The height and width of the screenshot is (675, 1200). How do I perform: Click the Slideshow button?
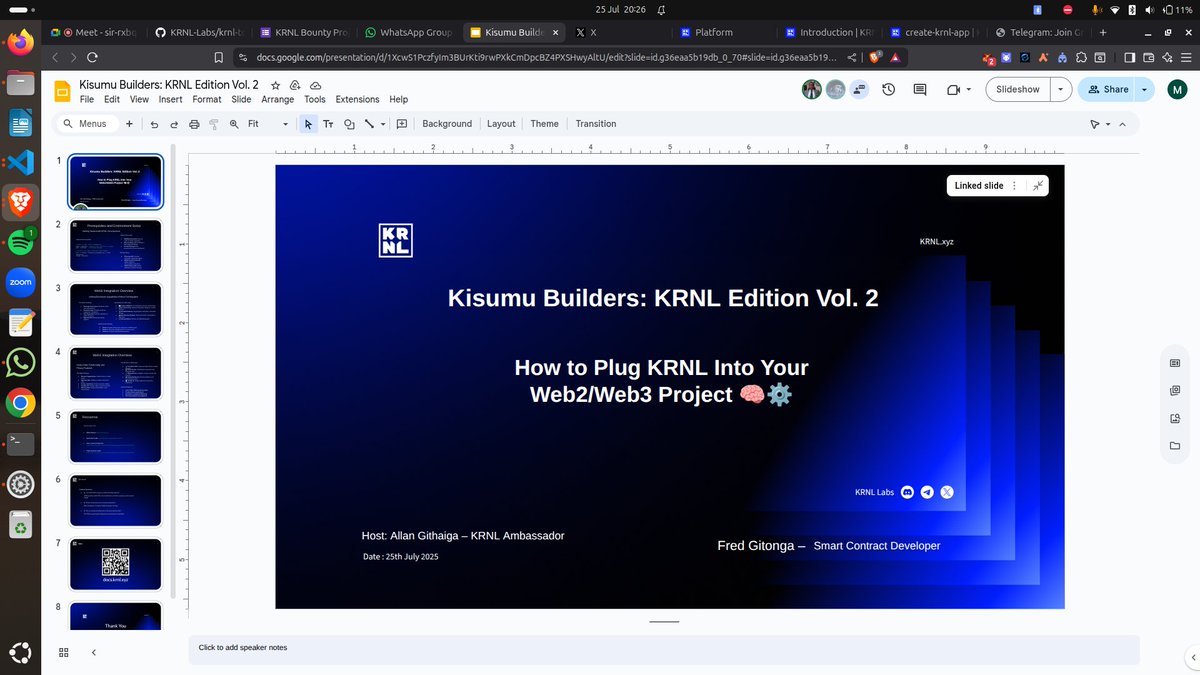[x=1018, y=89]
